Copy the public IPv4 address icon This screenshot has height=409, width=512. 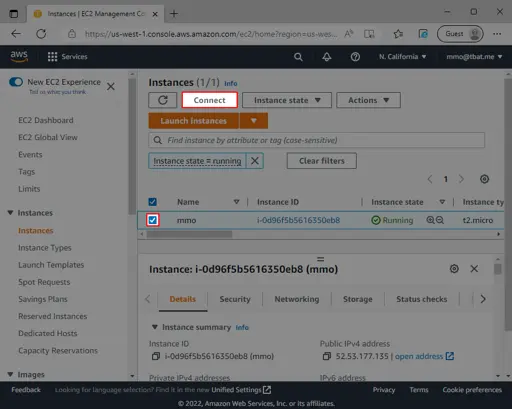tap(327, 356)
